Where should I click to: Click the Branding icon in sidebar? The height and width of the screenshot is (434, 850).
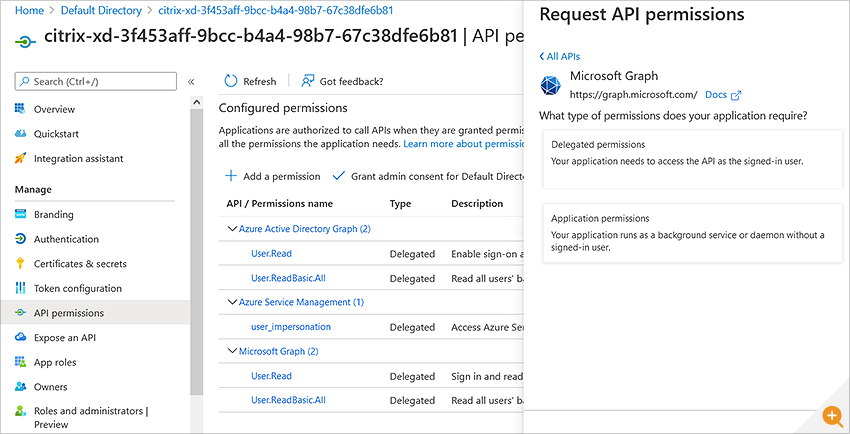20,214
